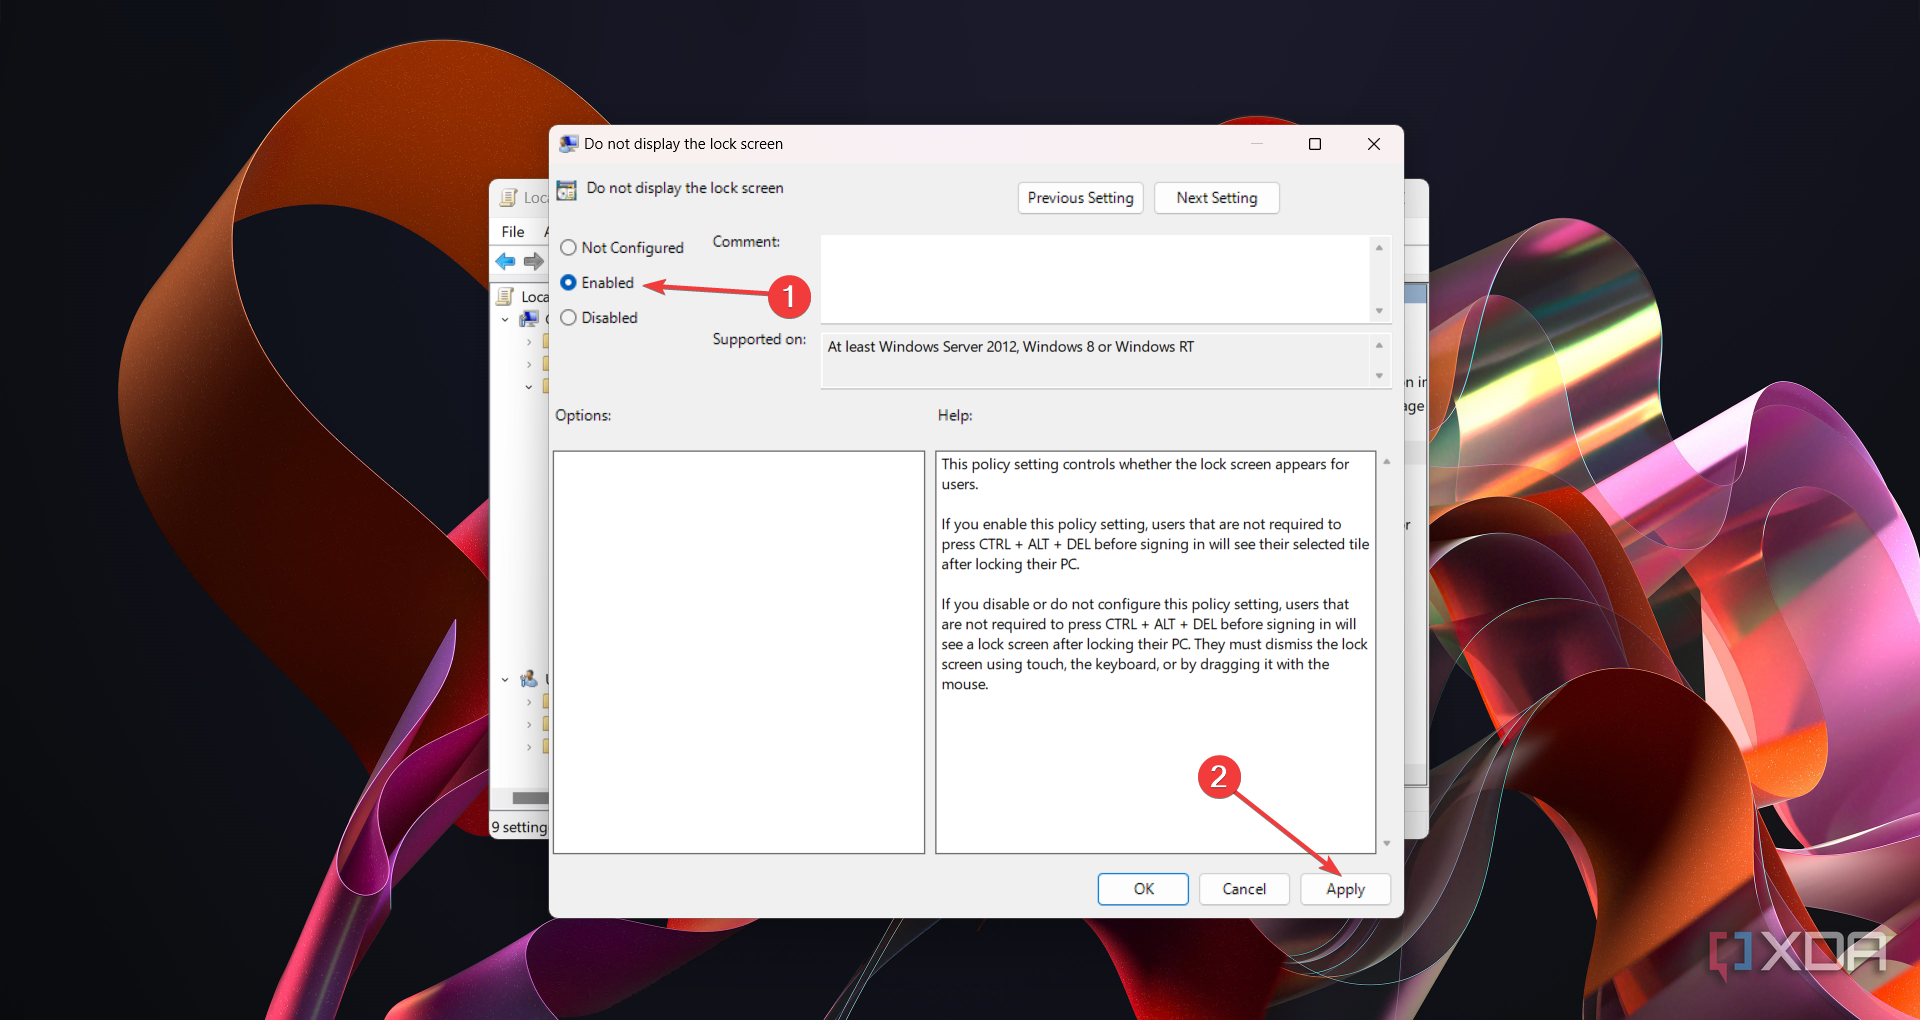Click the dialog title bar policy icon
The height and width of the screenshot is (1020, 1920).
pos(569,144)
